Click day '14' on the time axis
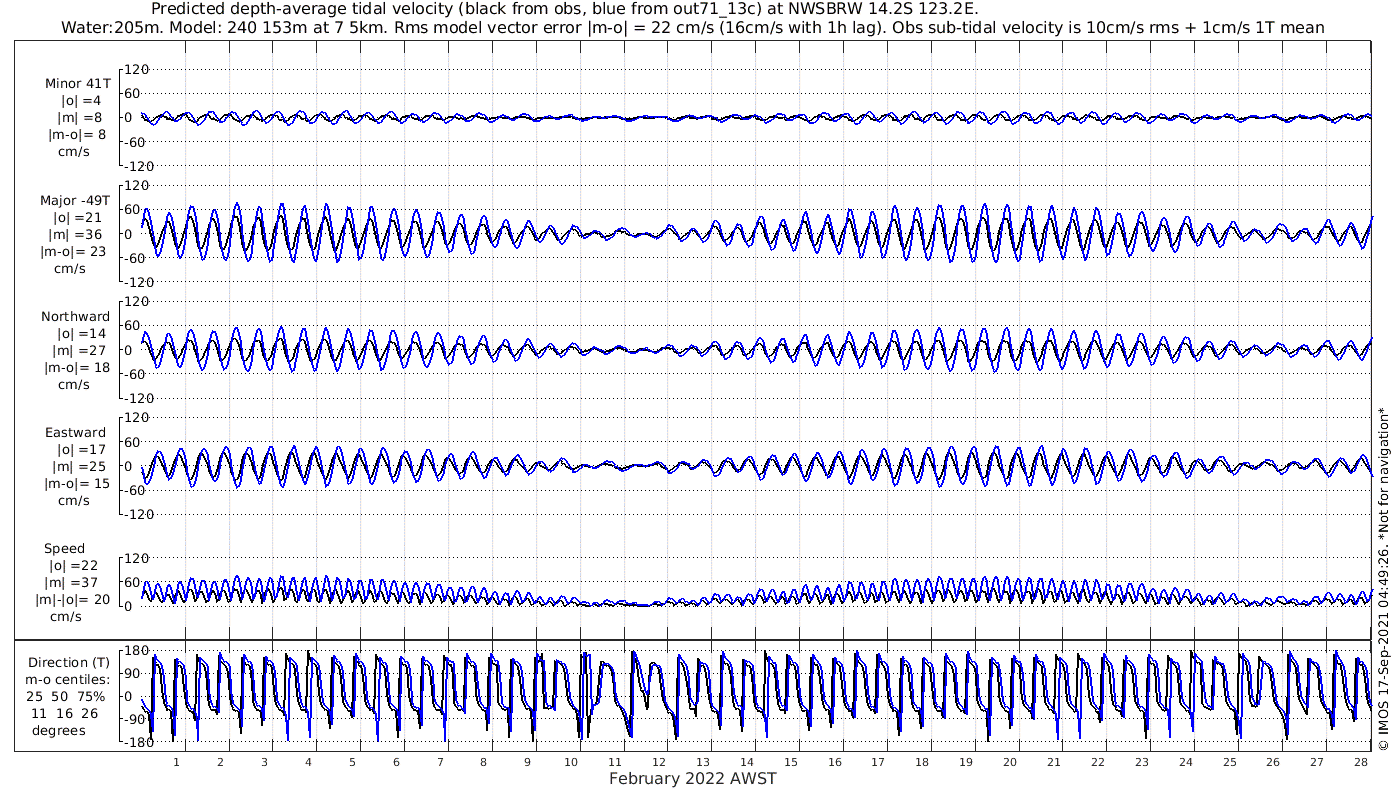This screenshot has width=1400, height=800. [x=747, y=763]
